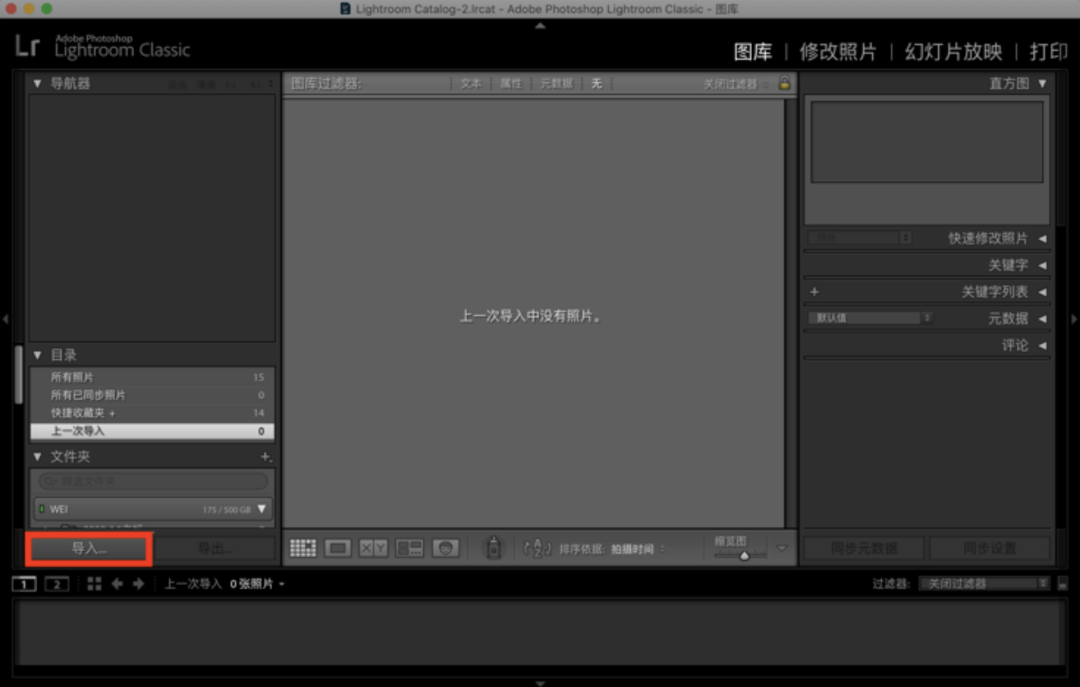Switch to the 修改照片 module
1080x687 pixels.
[837, 52]
